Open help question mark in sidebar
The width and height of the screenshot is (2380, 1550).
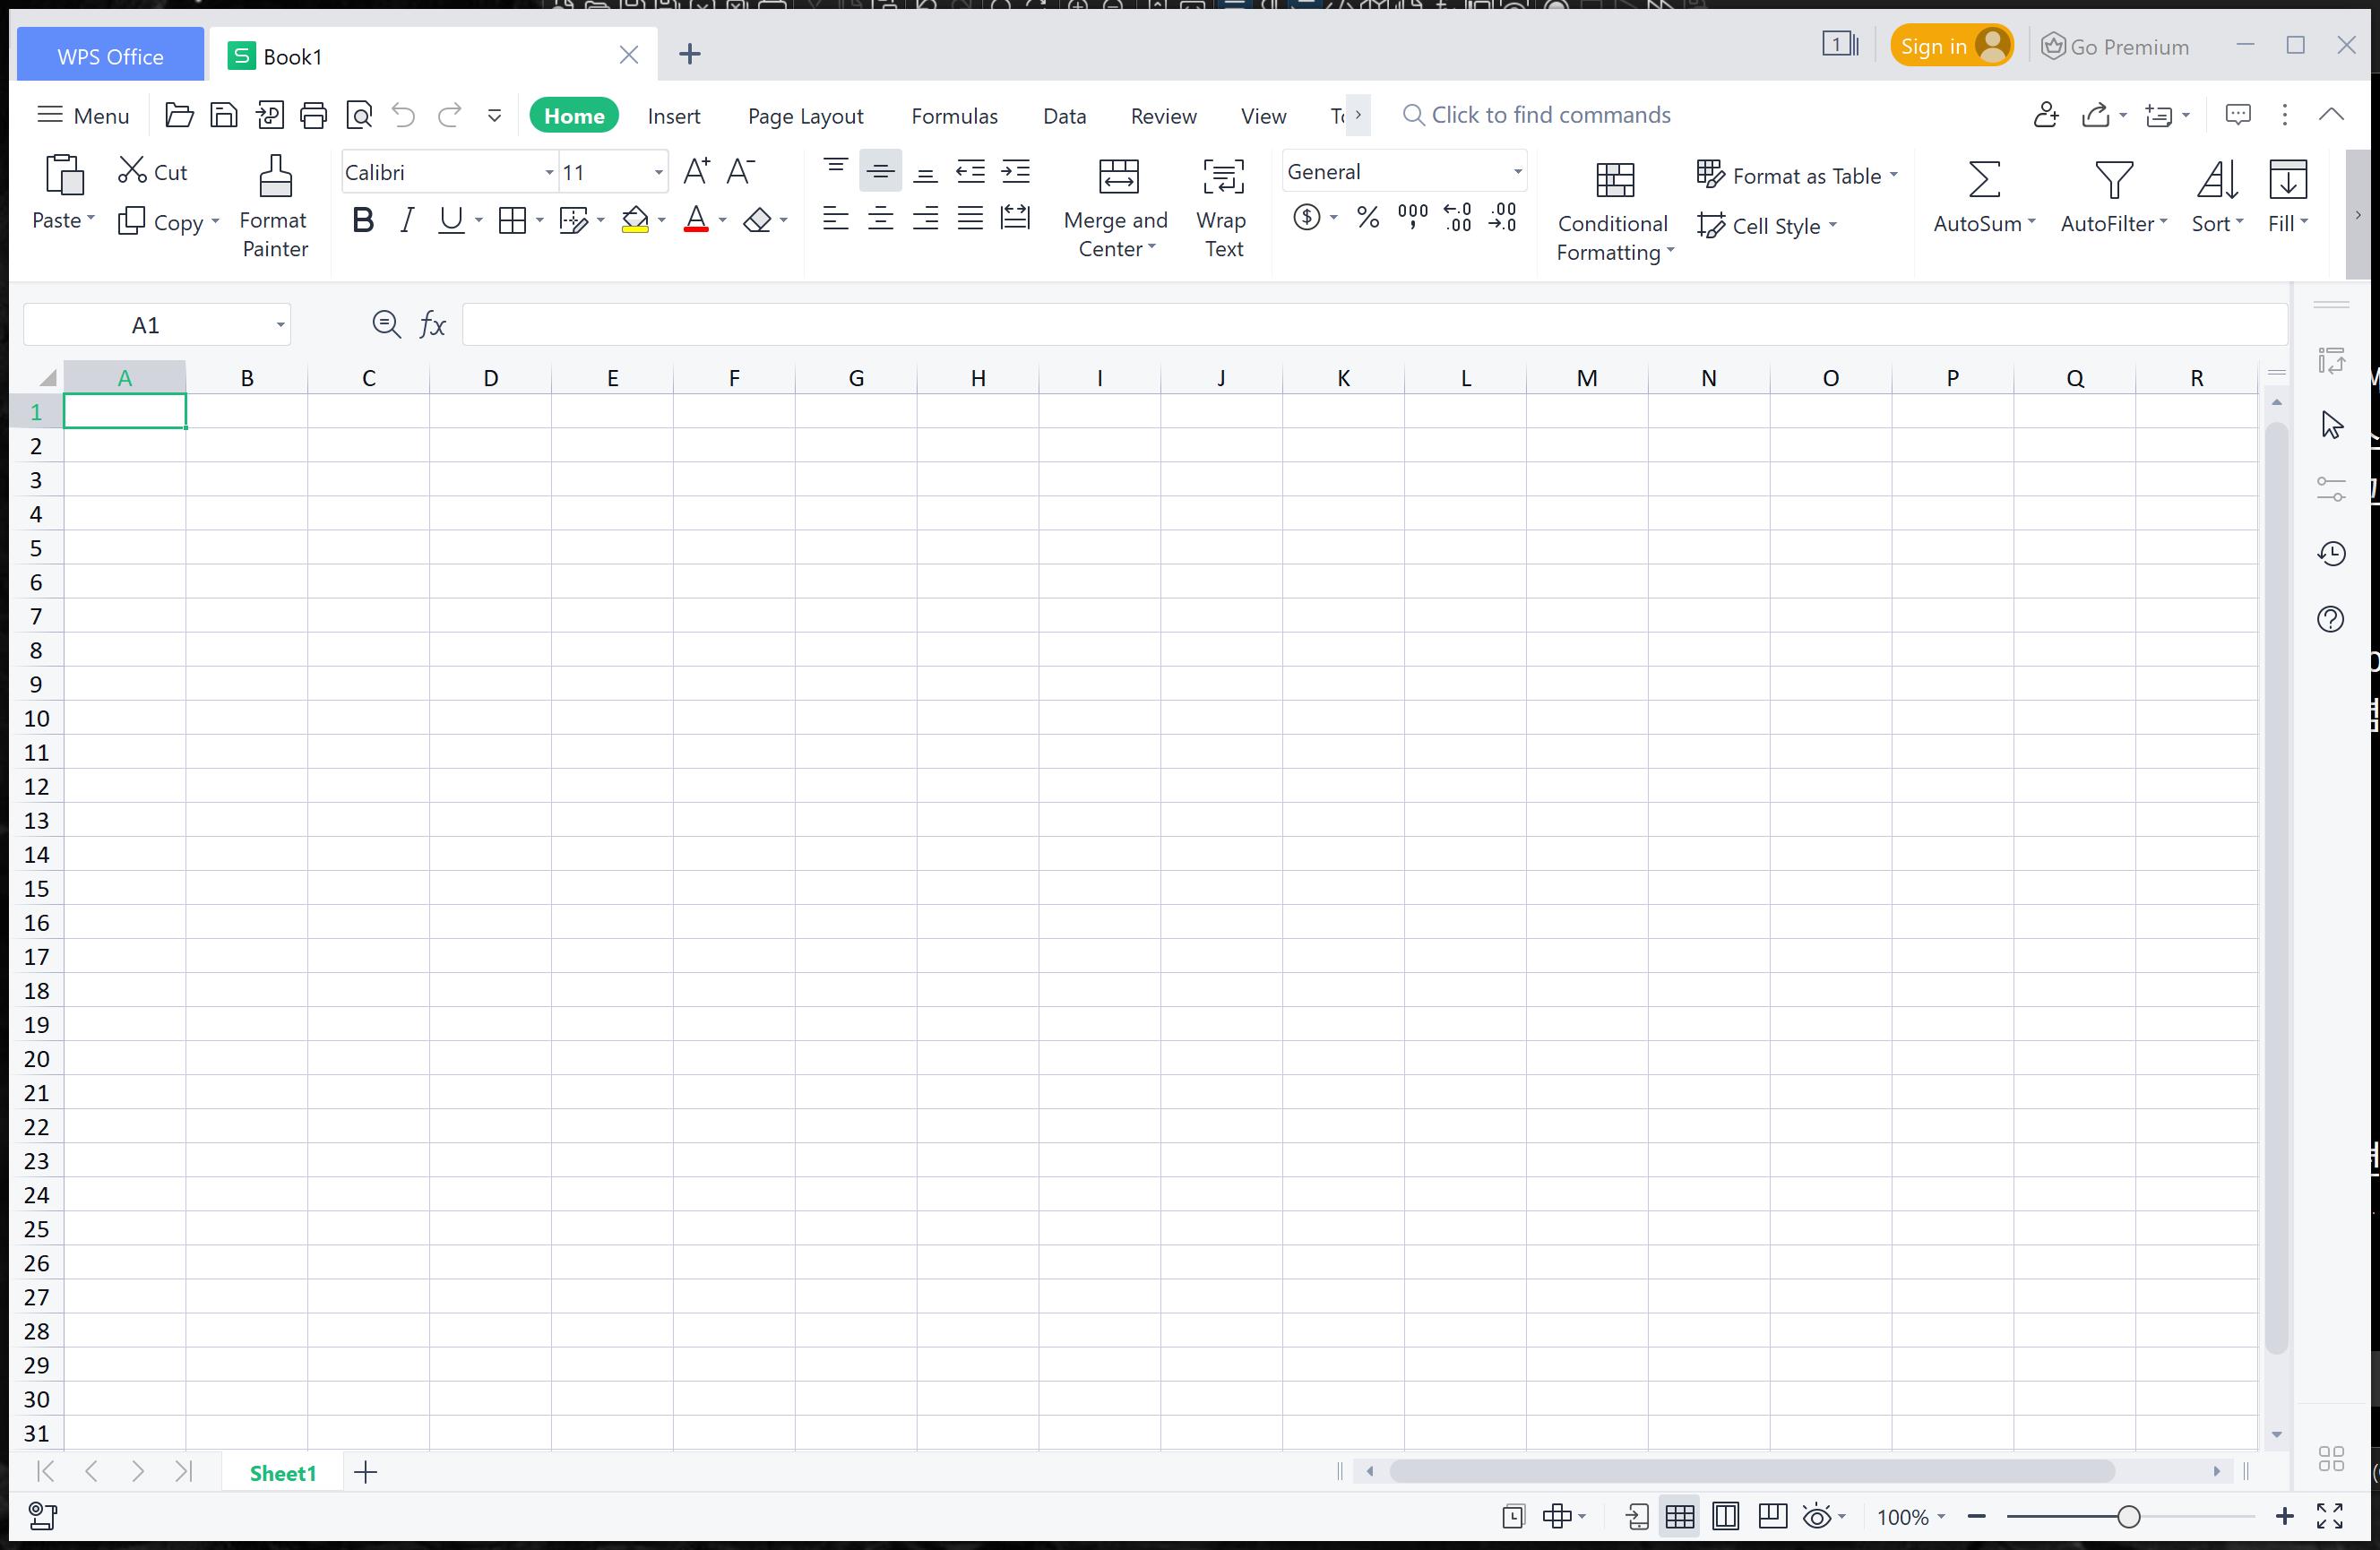(x=2331, y=619)
